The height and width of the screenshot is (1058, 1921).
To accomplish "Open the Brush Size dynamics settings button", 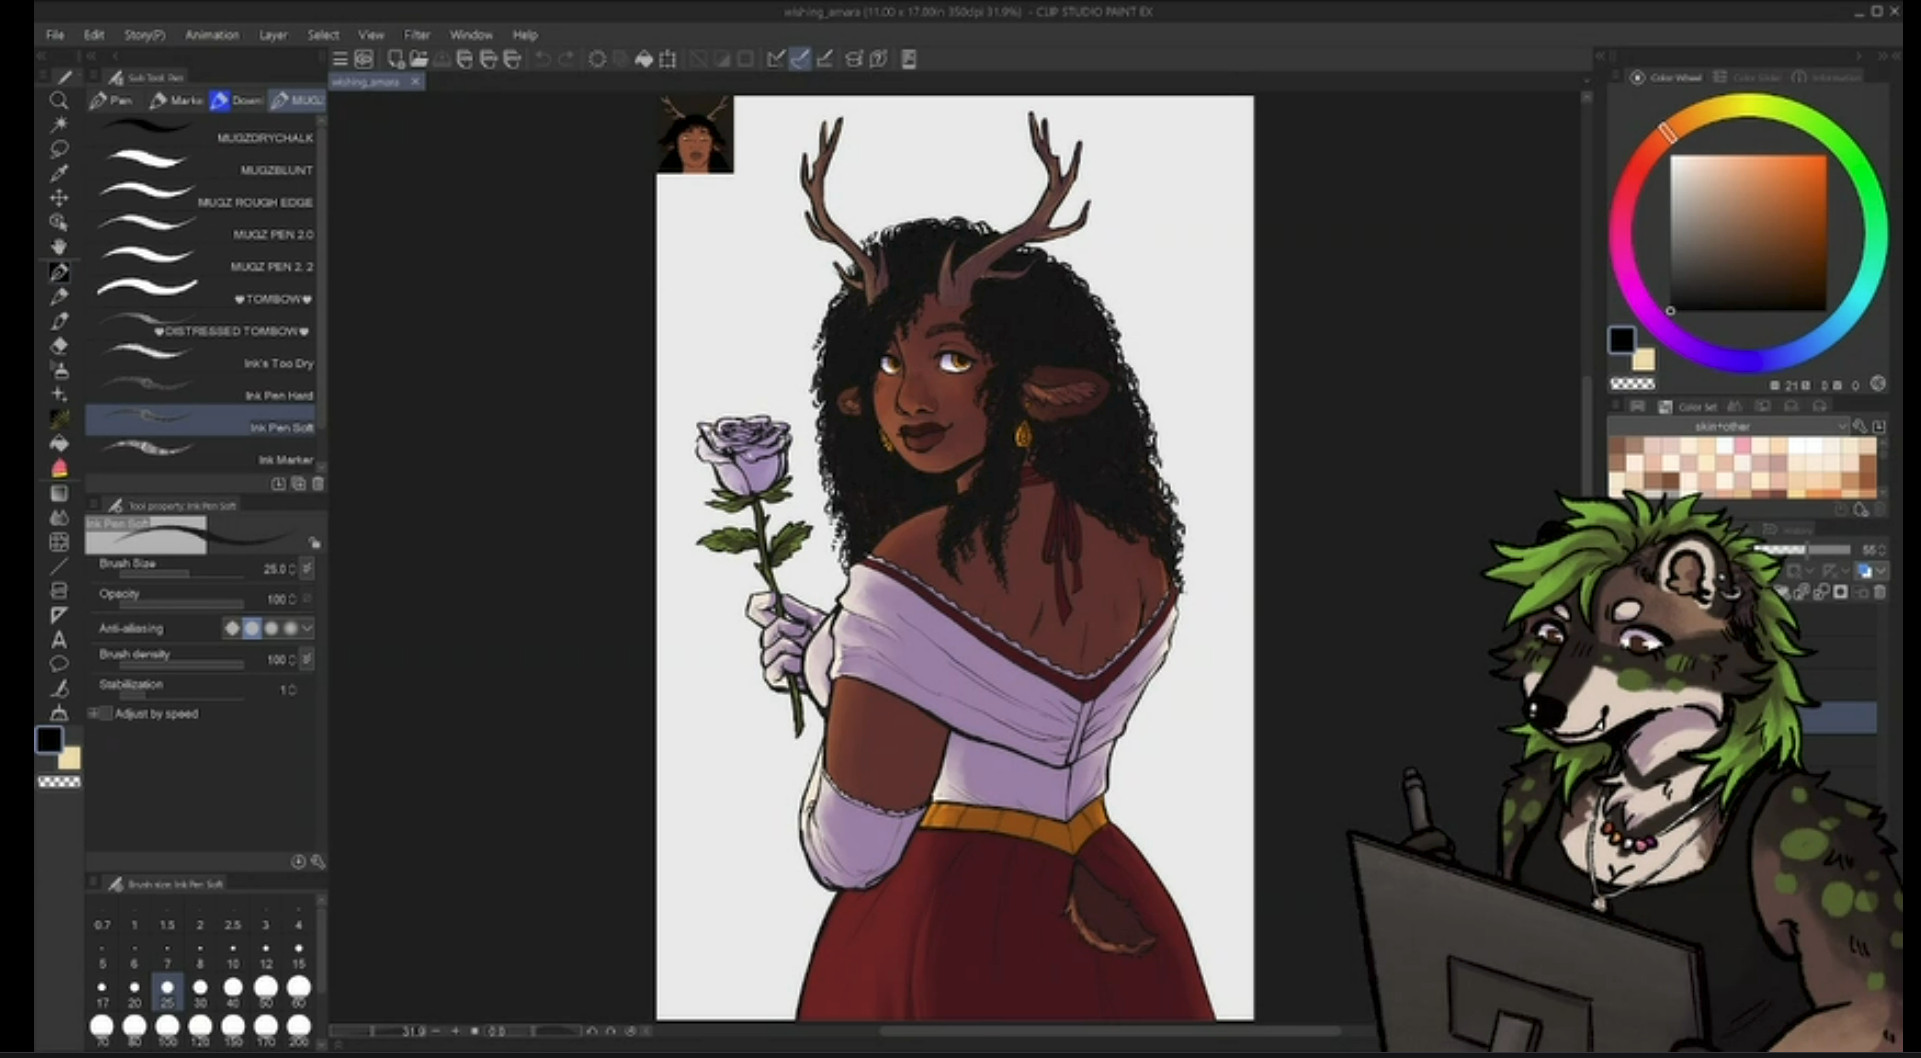I will [307, 568].
